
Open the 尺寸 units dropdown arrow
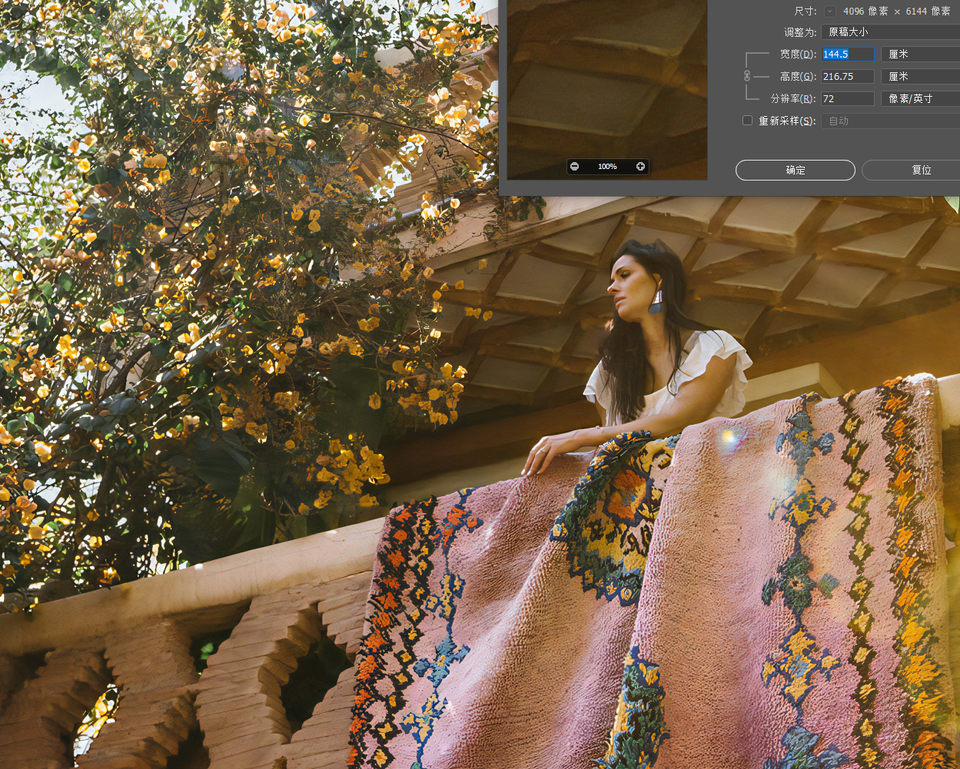[x=830, y=11]
